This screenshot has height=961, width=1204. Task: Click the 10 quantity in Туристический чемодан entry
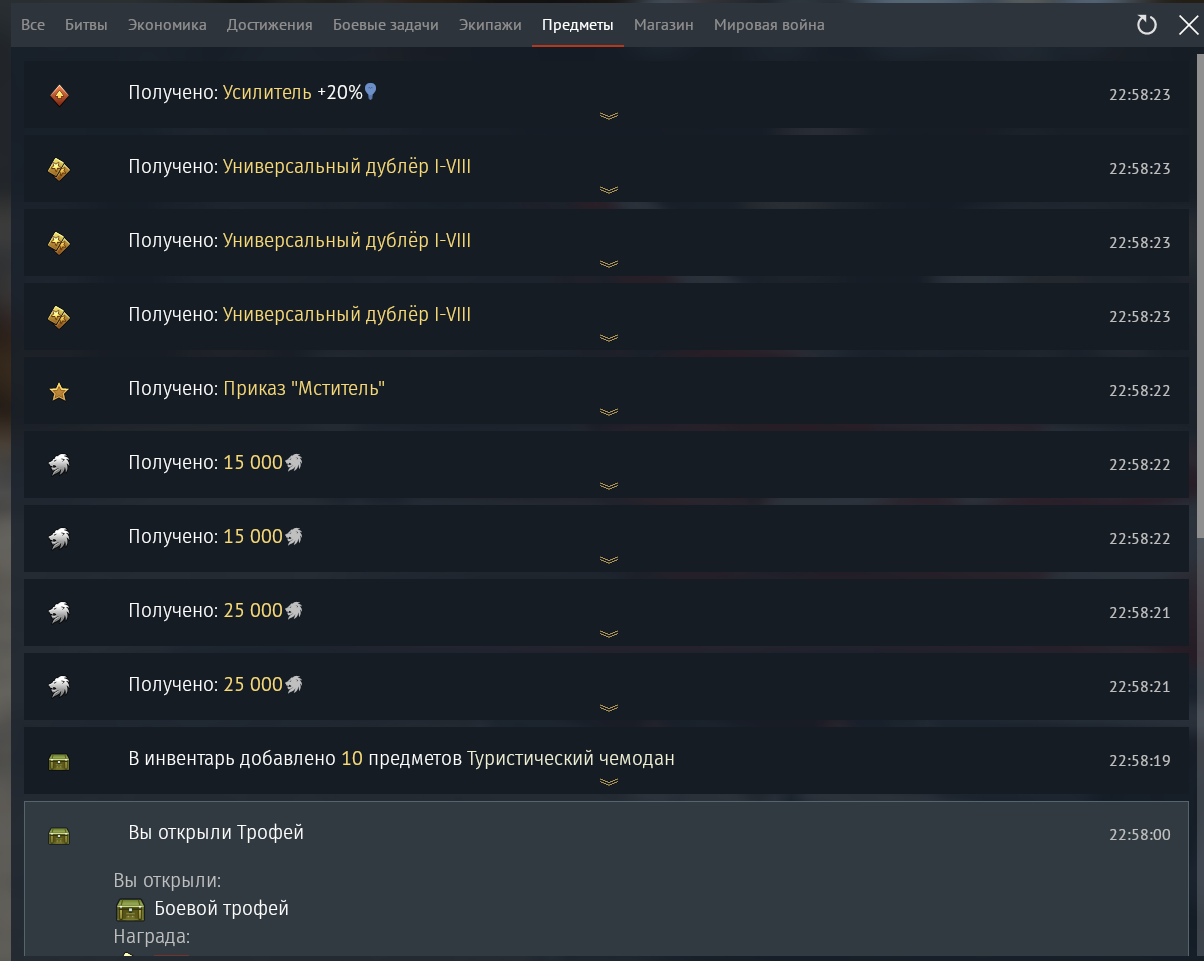[x=352, y=759]
